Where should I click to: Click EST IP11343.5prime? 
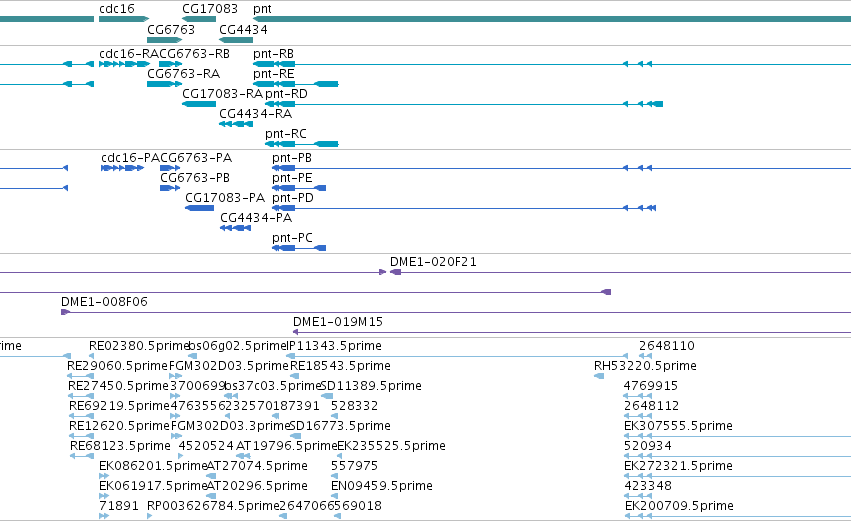pos(334,346)
